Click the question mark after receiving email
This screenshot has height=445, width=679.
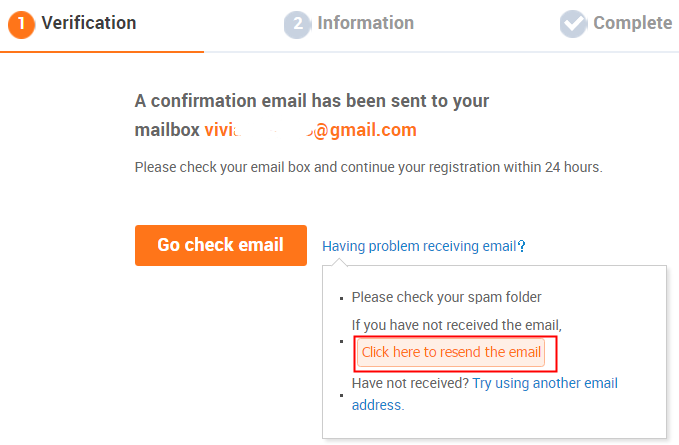tap(522, 246)
